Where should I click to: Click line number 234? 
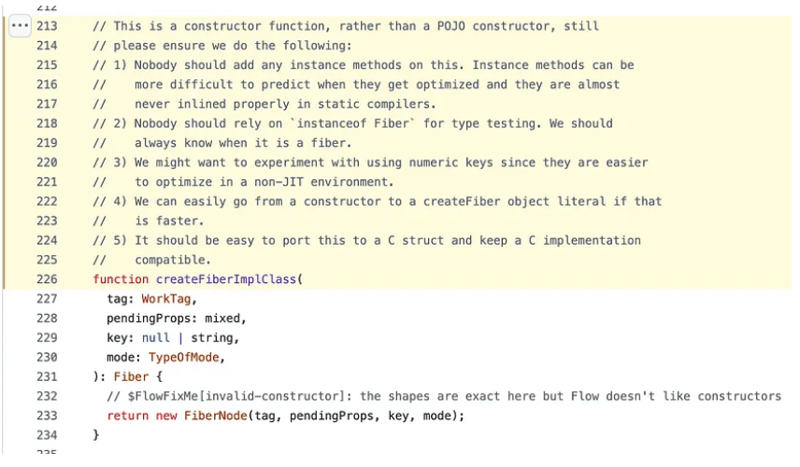[x=47, y=435]
